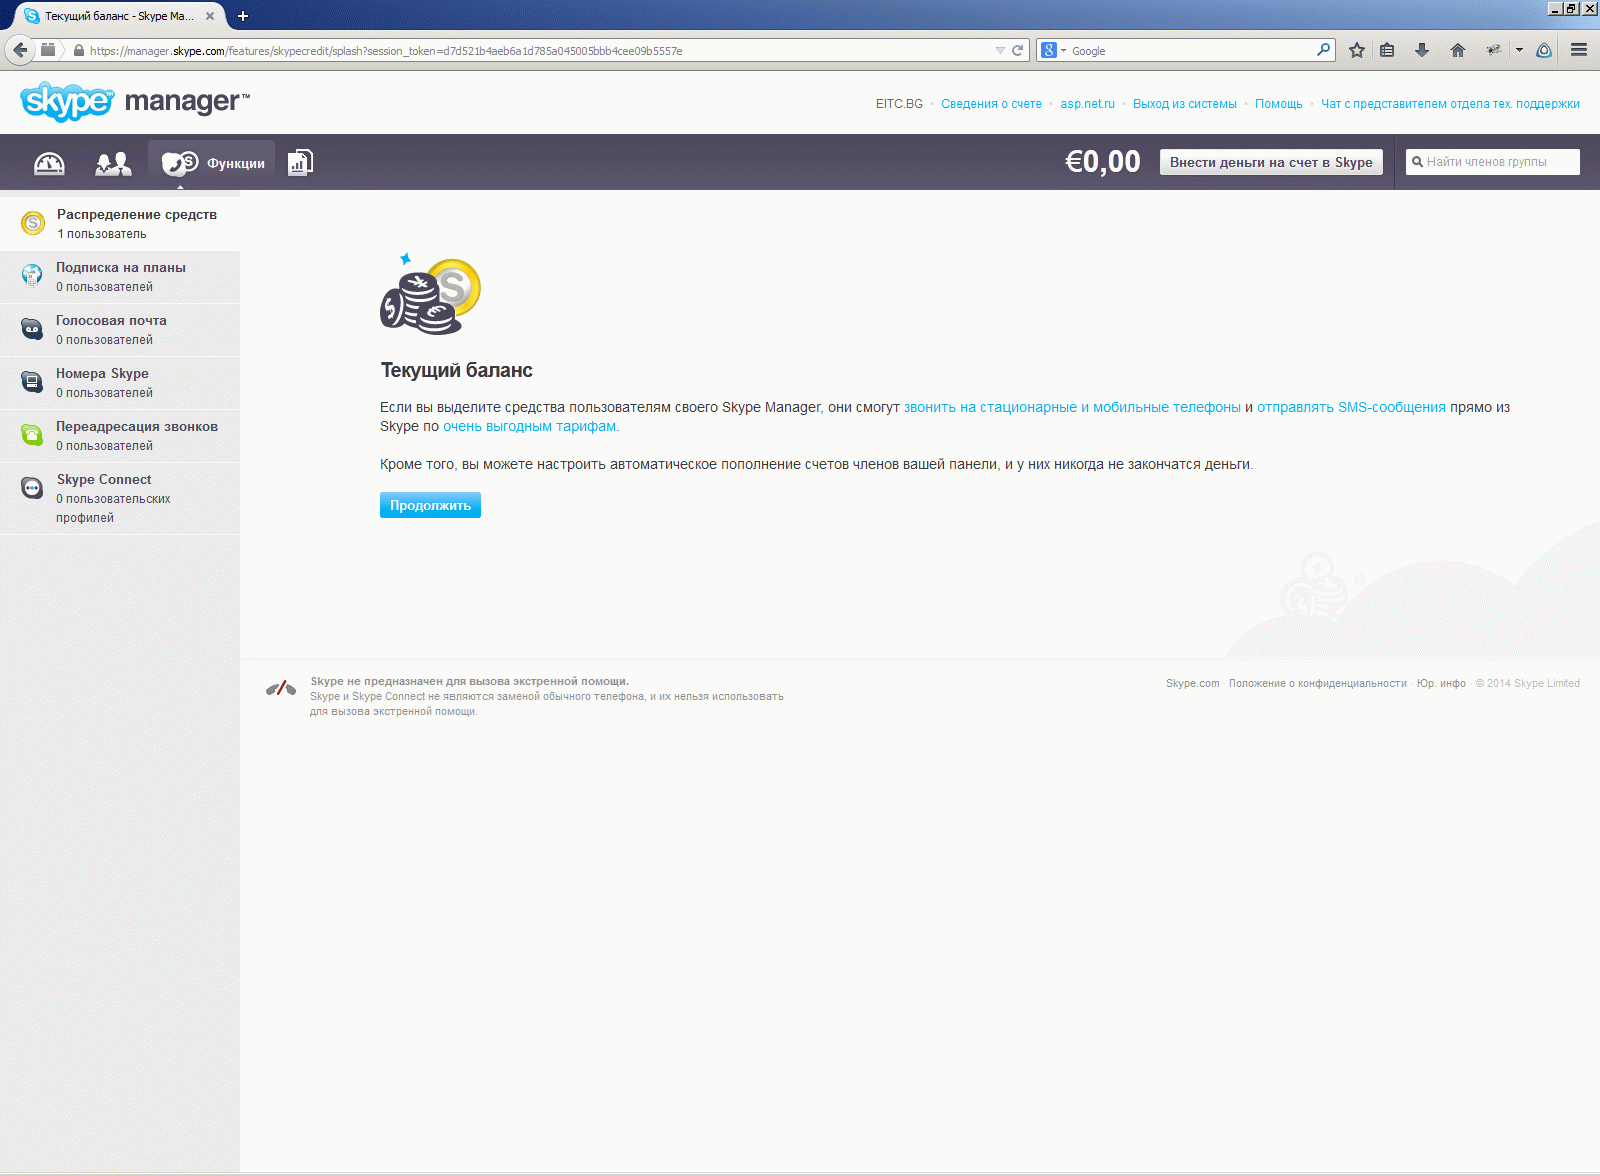This screenshot has height=1176, width=1600.
Task: Close the Текущий баланс browser tab
Action: (x=210, y=16)
